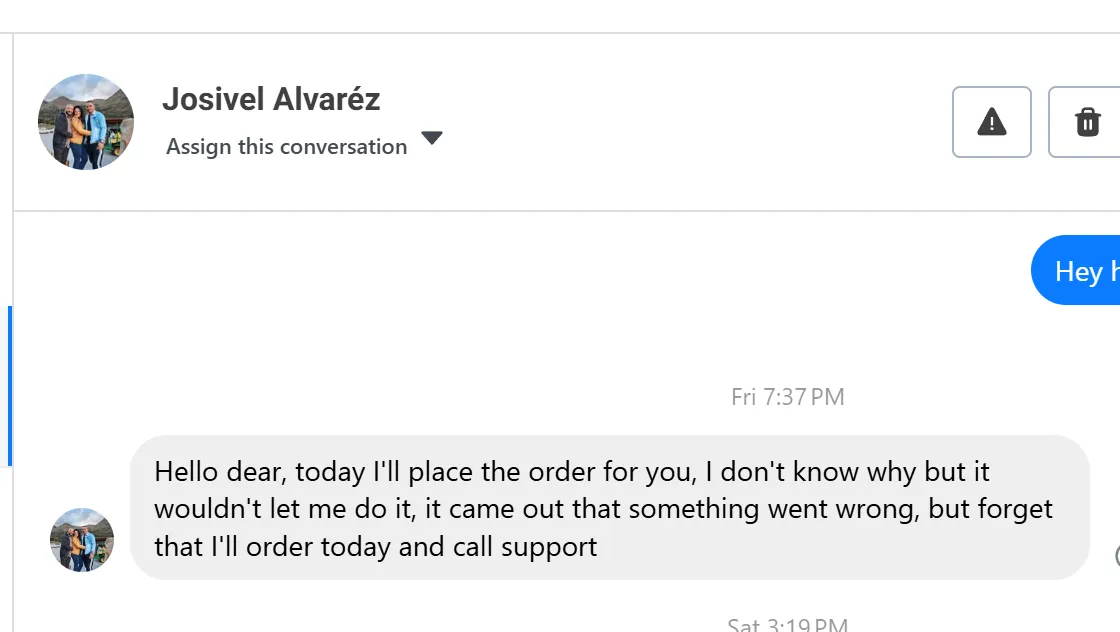Open the contact name Josivel Alvaréz
Image resolution: width=1120 pixels, height=632 pixels.
(x=271, y=100)
